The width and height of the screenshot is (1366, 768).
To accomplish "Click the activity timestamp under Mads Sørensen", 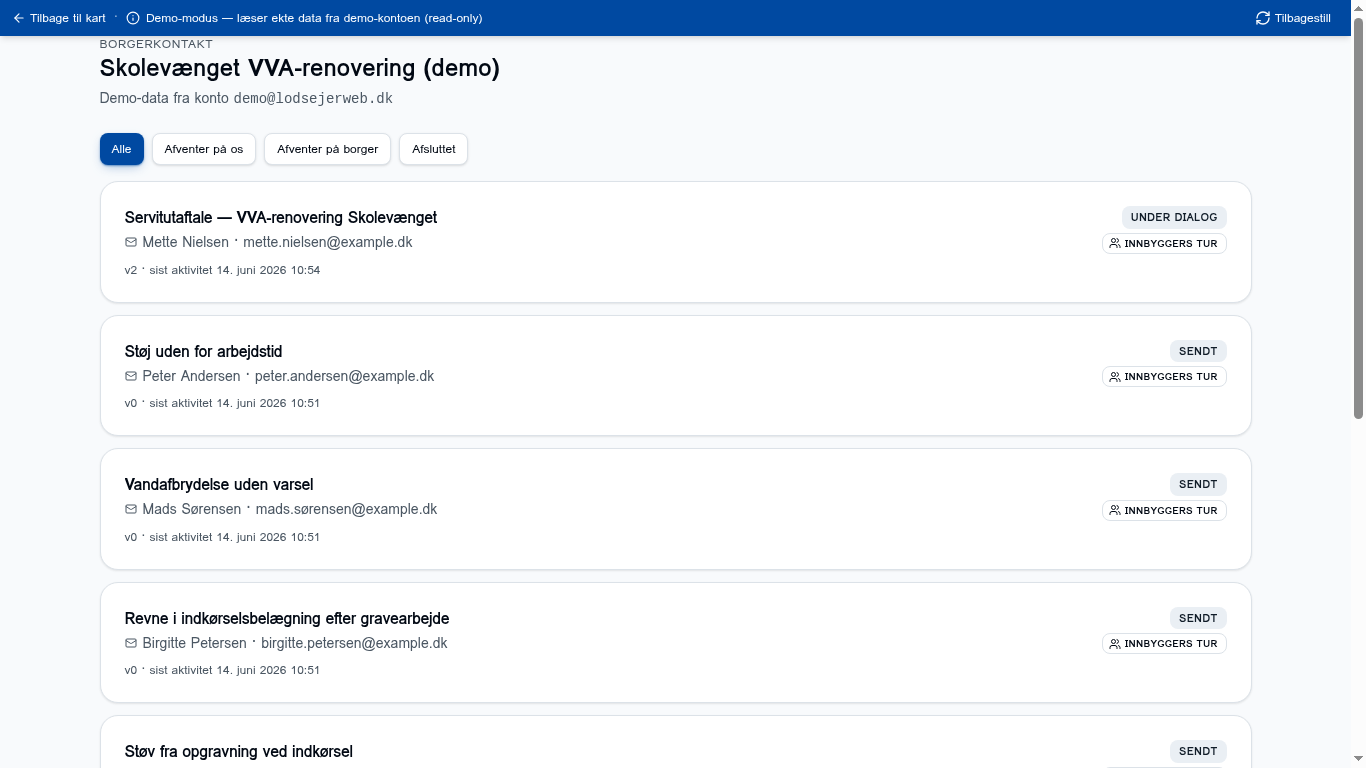I will click(x=222, y=537).
